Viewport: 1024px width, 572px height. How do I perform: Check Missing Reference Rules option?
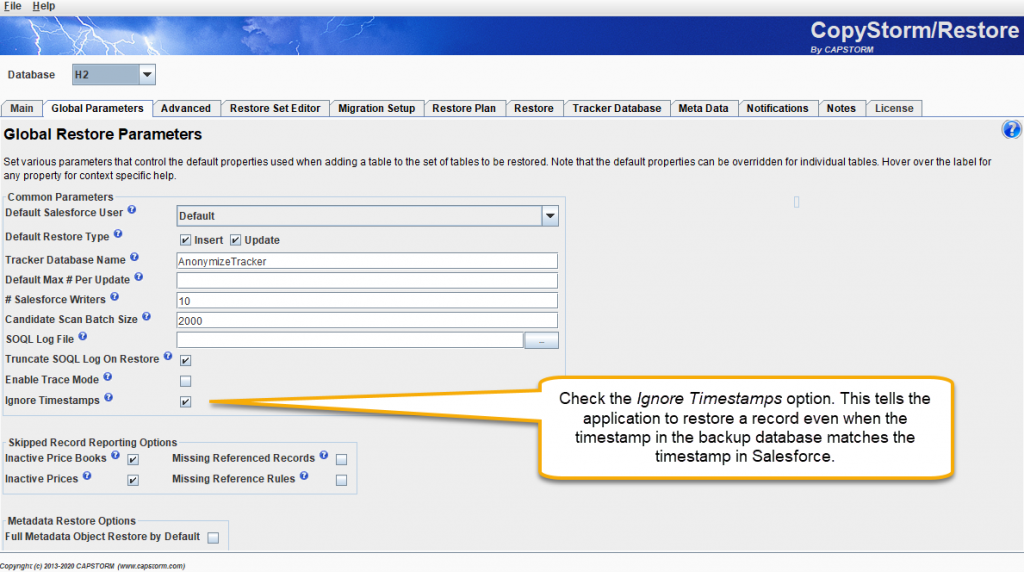[x=342, y=480]
